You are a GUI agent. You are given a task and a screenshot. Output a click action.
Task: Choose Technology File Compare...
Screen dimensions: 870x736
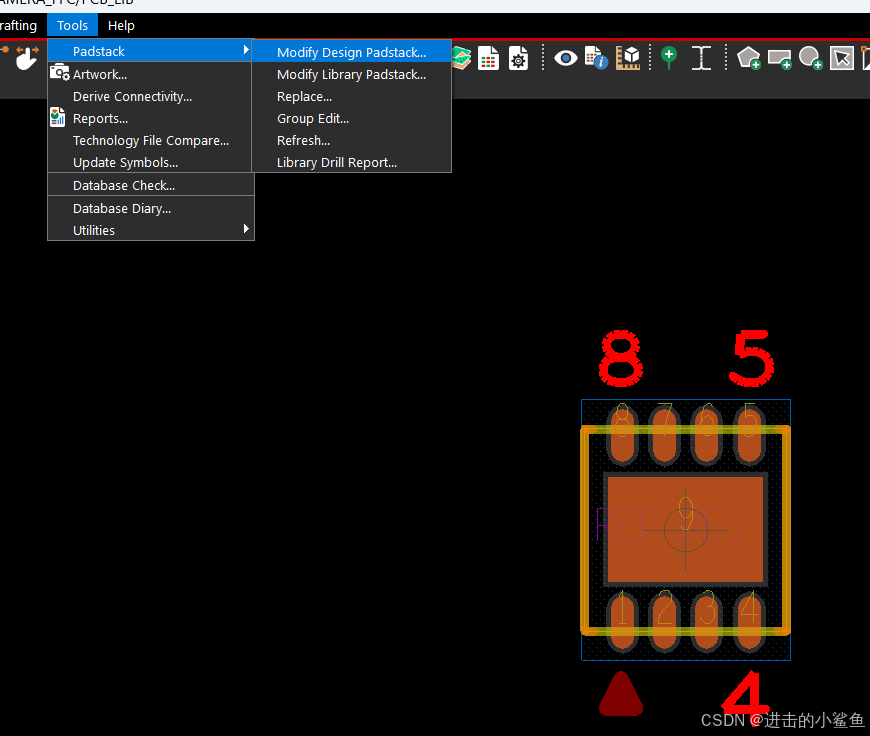(150, 140)
